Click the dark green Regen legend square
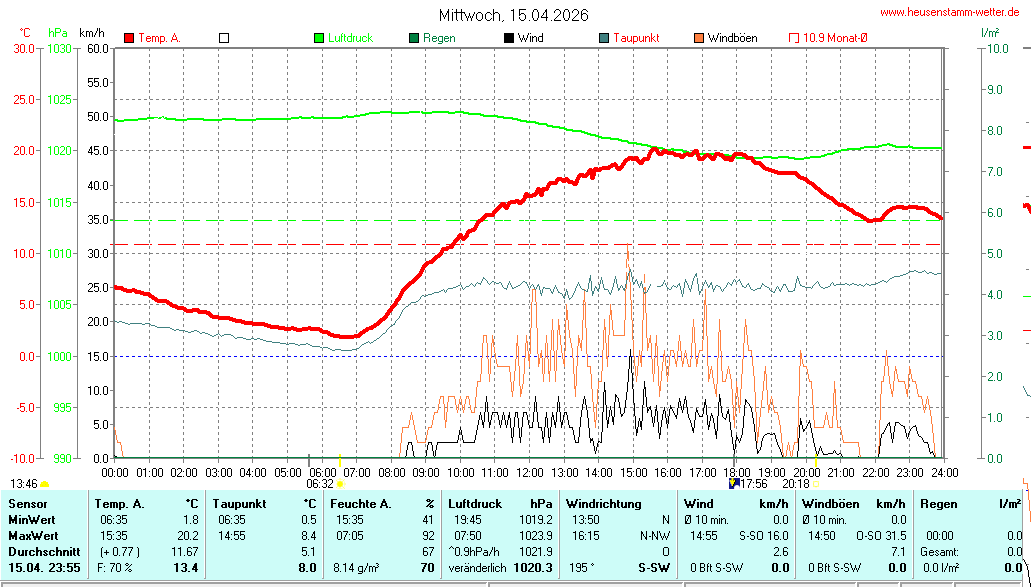 (x=414, y=38)
